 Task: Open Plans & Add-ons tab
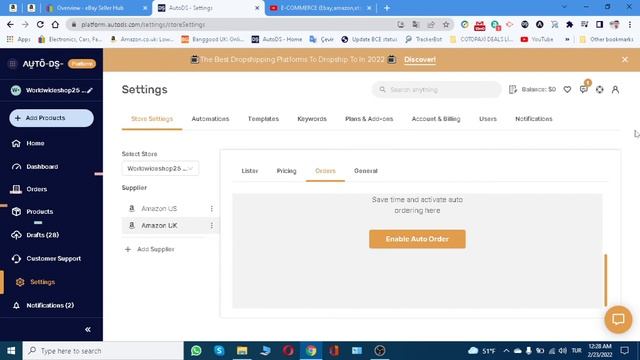pyautogui.click(x=369, y=119)
